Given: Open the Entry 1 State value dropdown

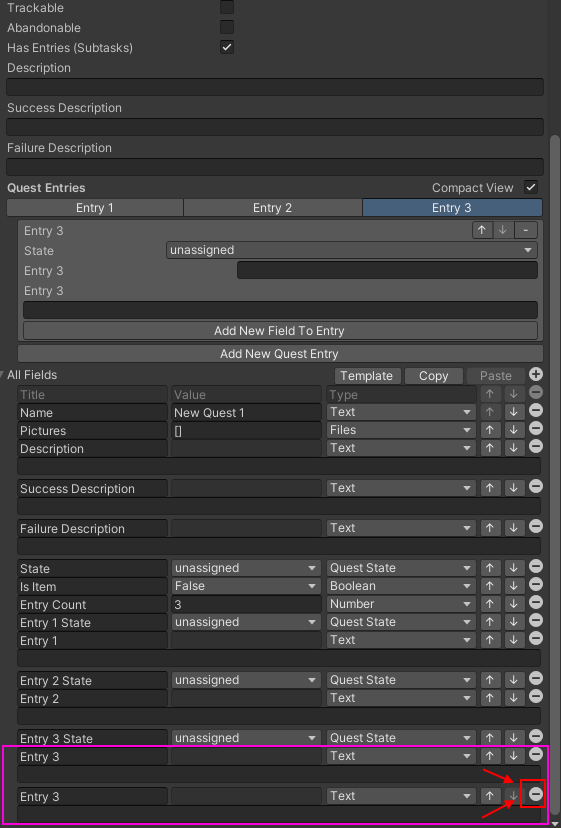Looking at the screenshot, I should [246, 622].
